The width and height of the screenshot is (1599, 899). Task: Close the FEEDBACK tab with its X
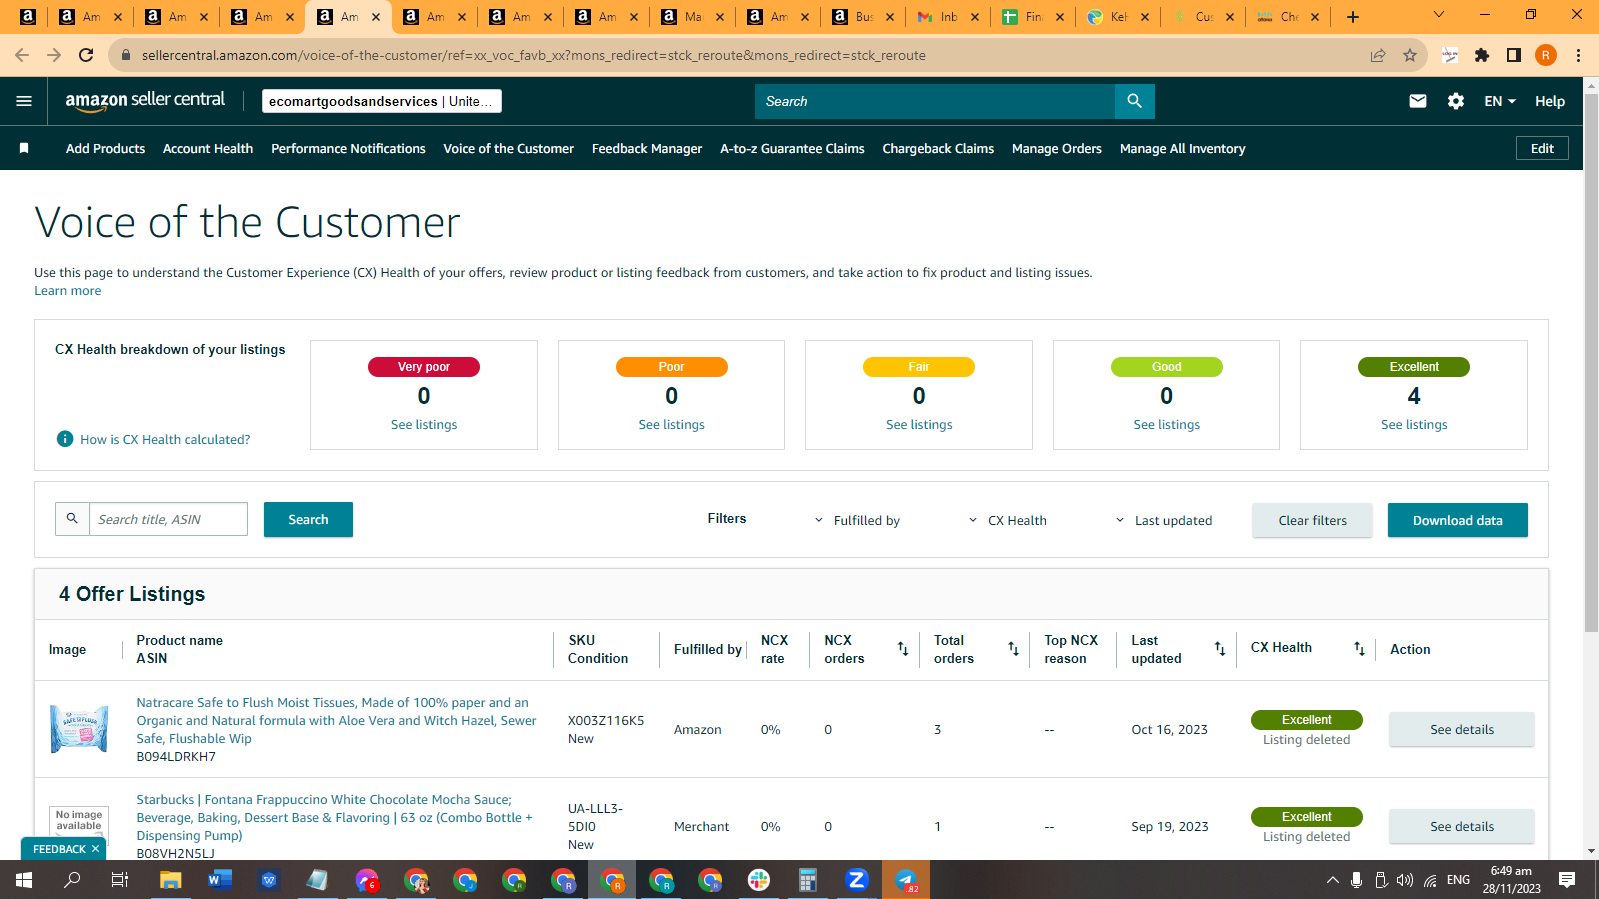pyautogui.click(x=96, y=849)
